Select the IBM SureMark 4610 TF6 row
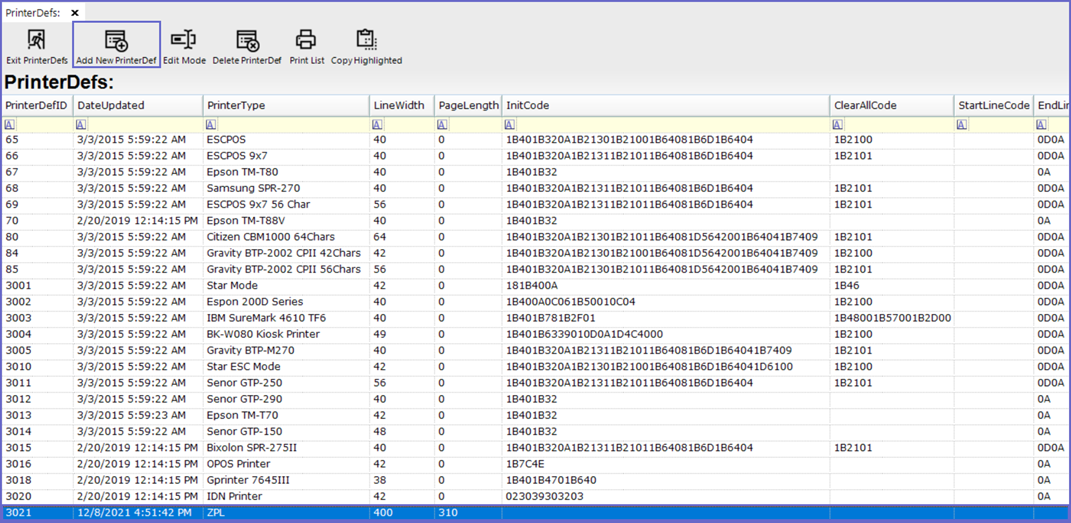The width and height of the screenshot is (1071, 523). point(266,318)
